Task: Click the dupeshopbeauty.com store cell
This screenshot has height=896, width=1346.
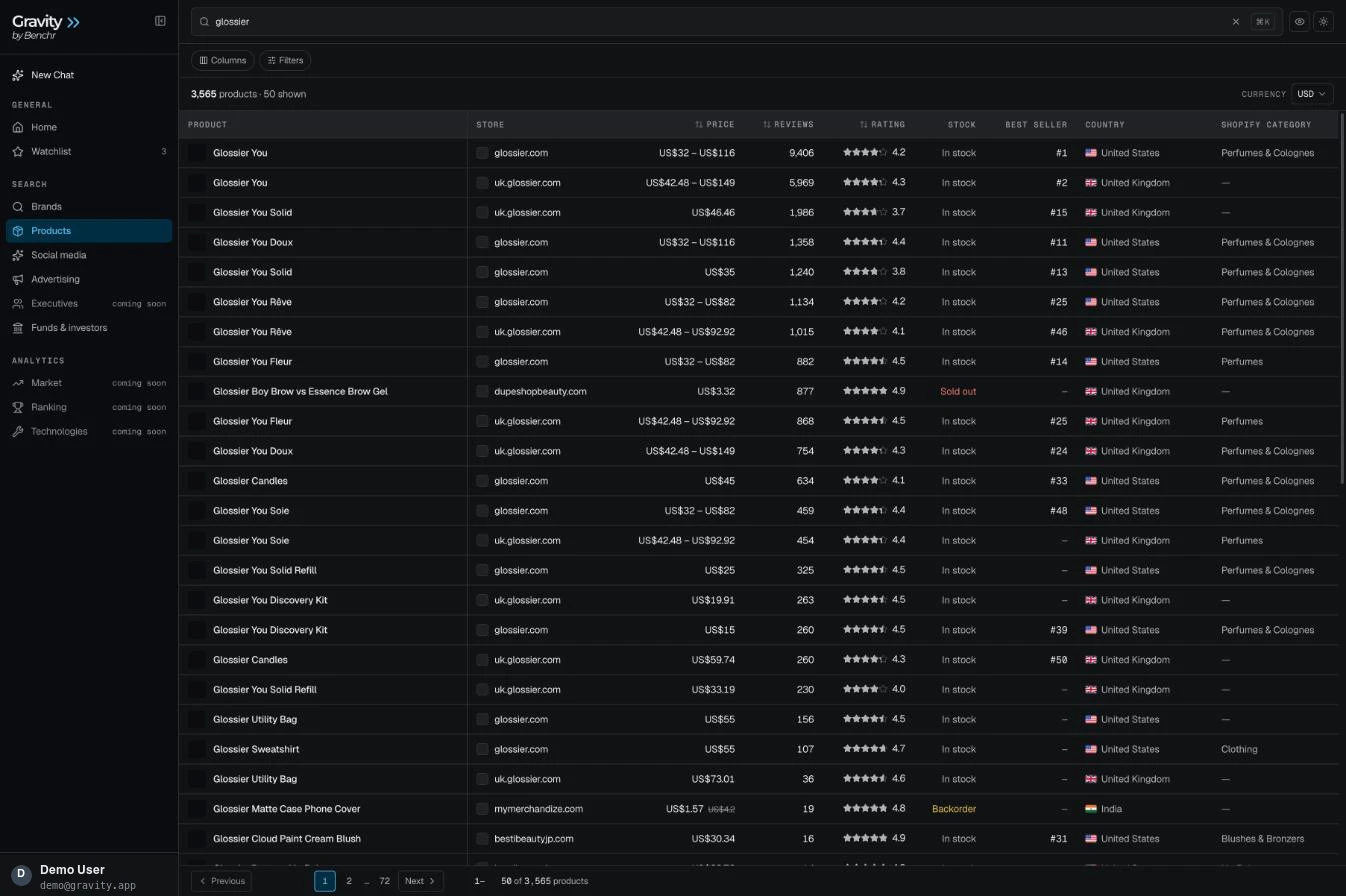Action: [540, 392]
